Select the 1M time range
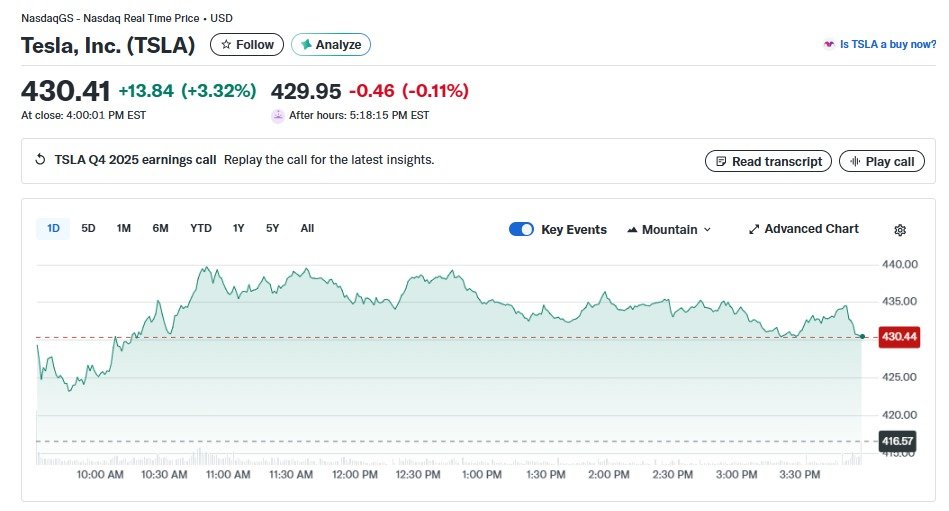This screenshot has height=511, width=949. point(124,228)
